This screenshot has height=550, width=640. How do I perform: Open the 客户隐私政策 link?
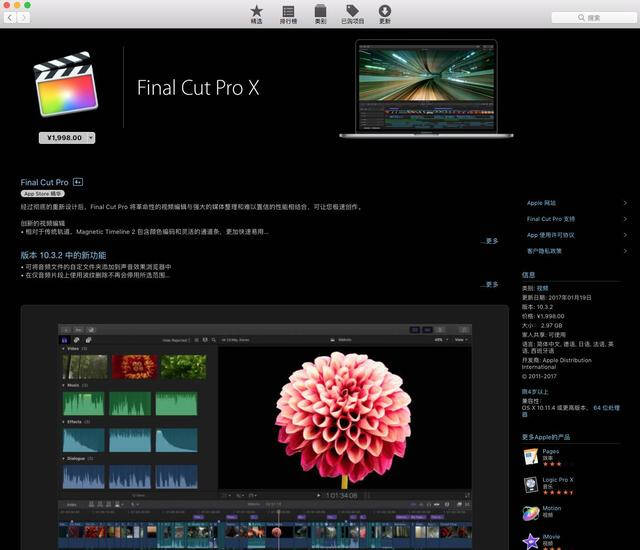(x=544, y=251)
